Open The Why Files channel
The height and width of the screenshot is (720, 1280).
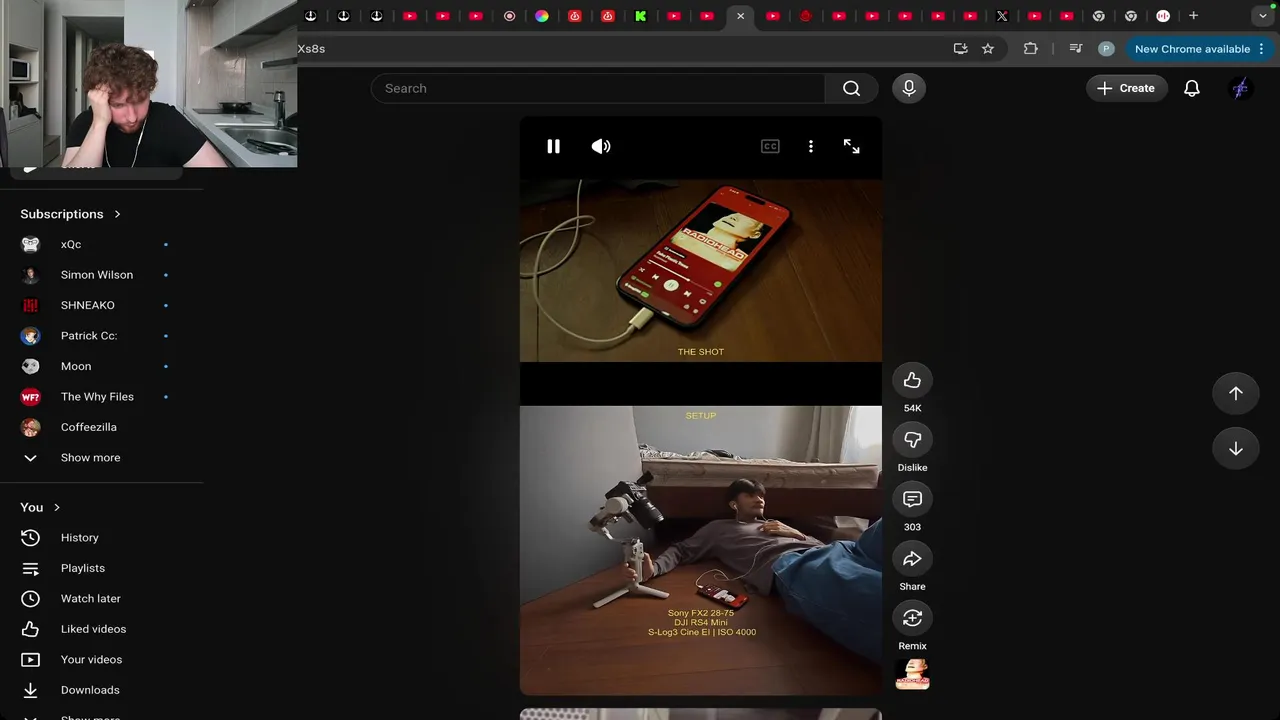pyautogui.click(x=98, y=397)
